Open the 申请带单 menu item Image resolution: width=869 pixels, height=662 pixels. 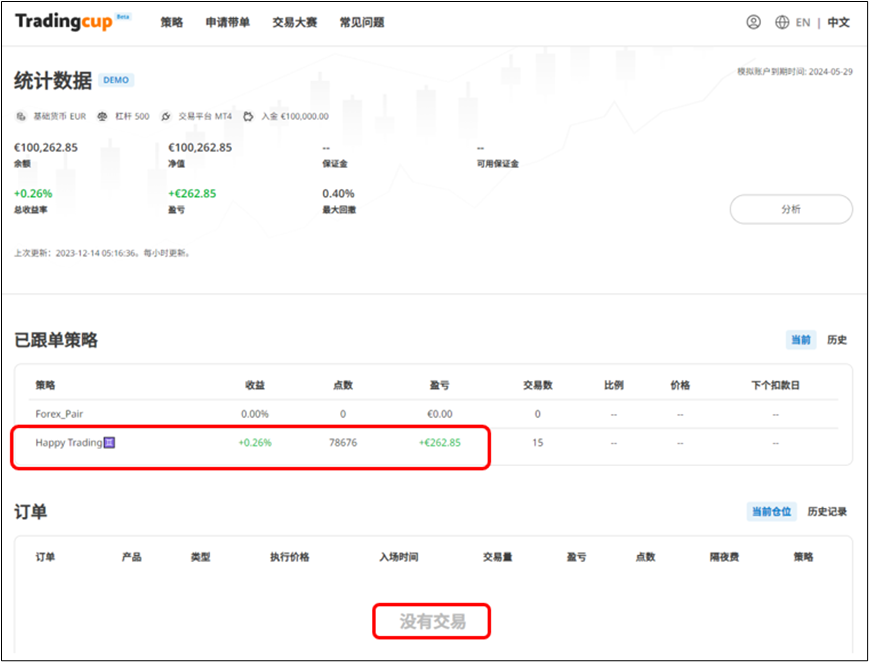[227, 22]
